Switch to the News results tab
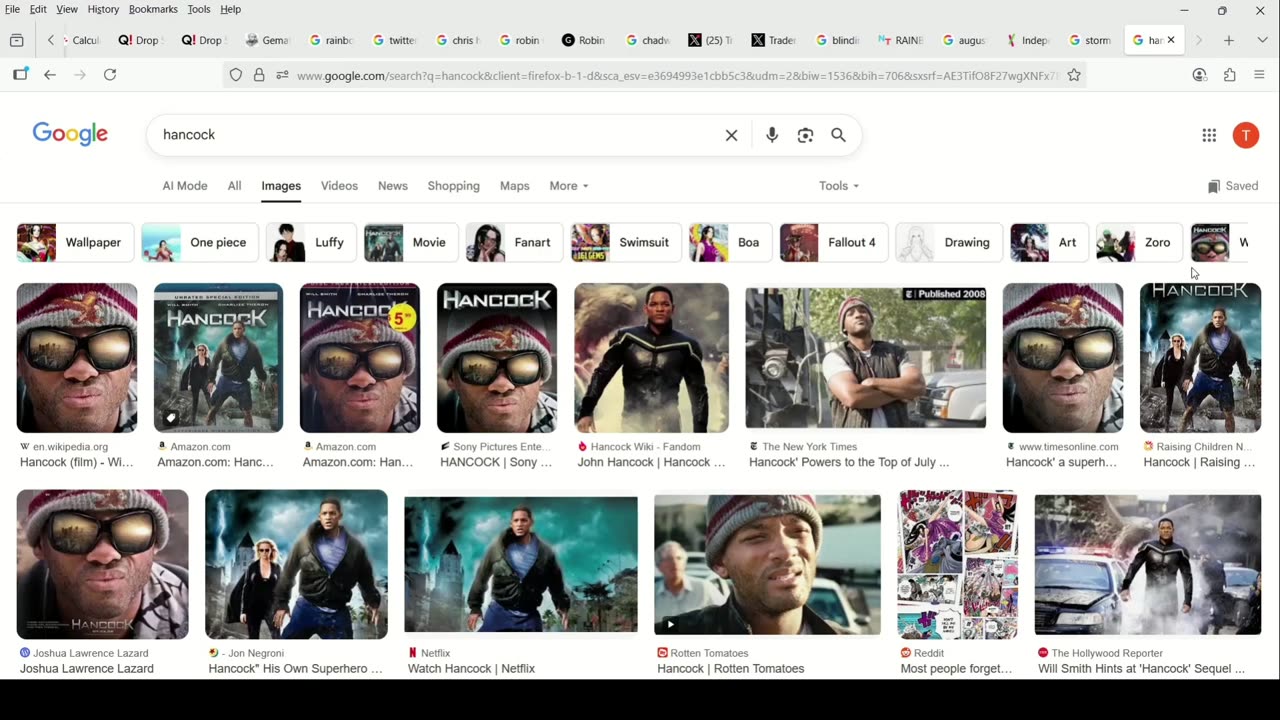 coord(393,186)
